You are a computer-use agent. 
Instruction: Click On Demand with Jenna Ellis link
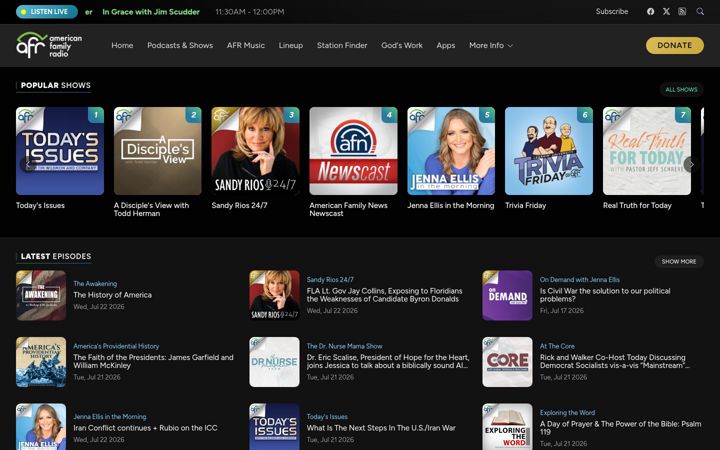[579, 280]
